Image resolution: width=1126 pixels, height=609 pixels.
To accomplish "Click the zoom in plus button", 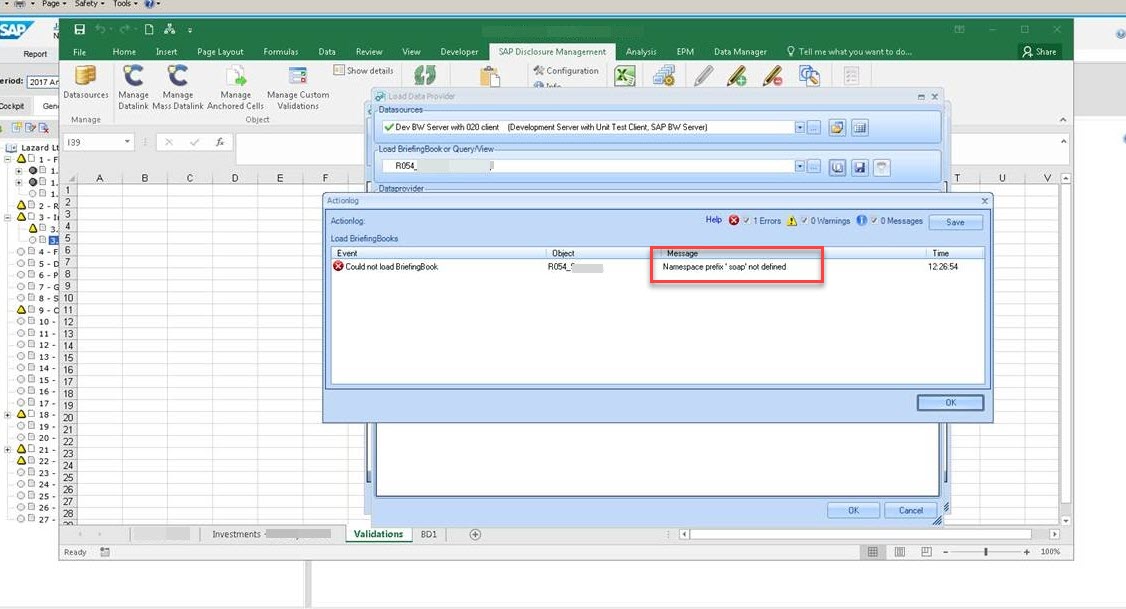I will (1027, 552).
